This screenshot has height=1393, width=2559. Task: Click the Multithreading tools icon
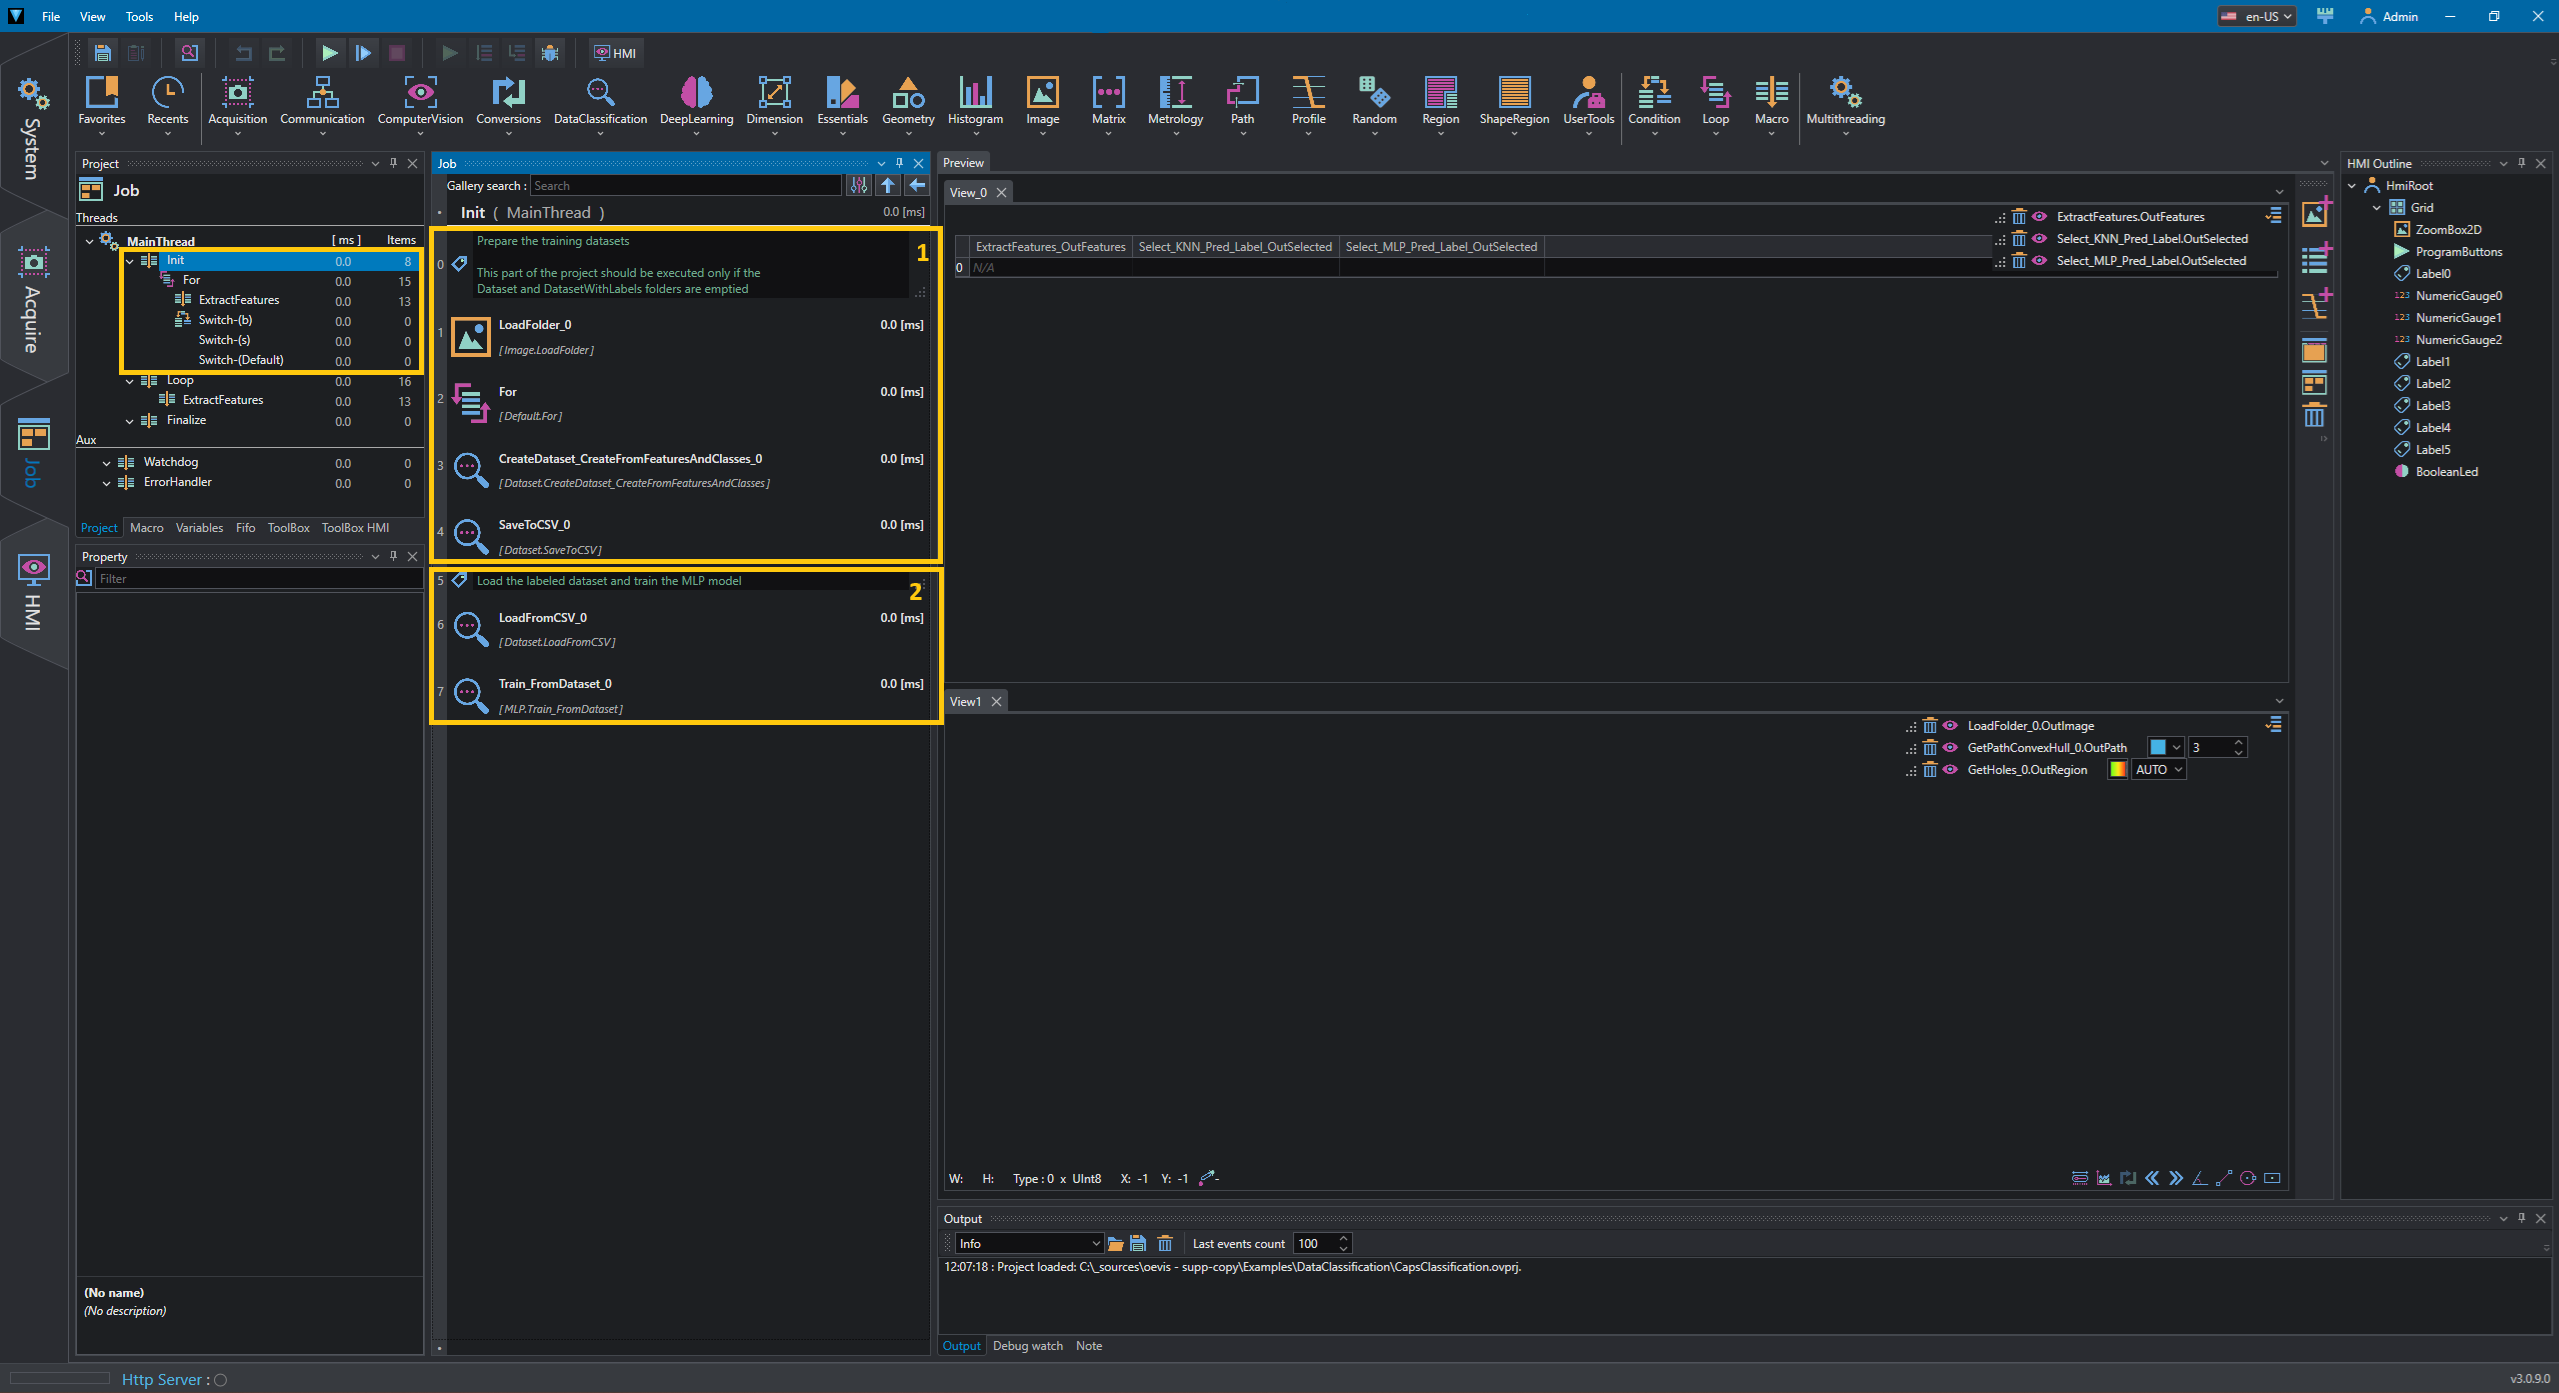click(1845, 101)
